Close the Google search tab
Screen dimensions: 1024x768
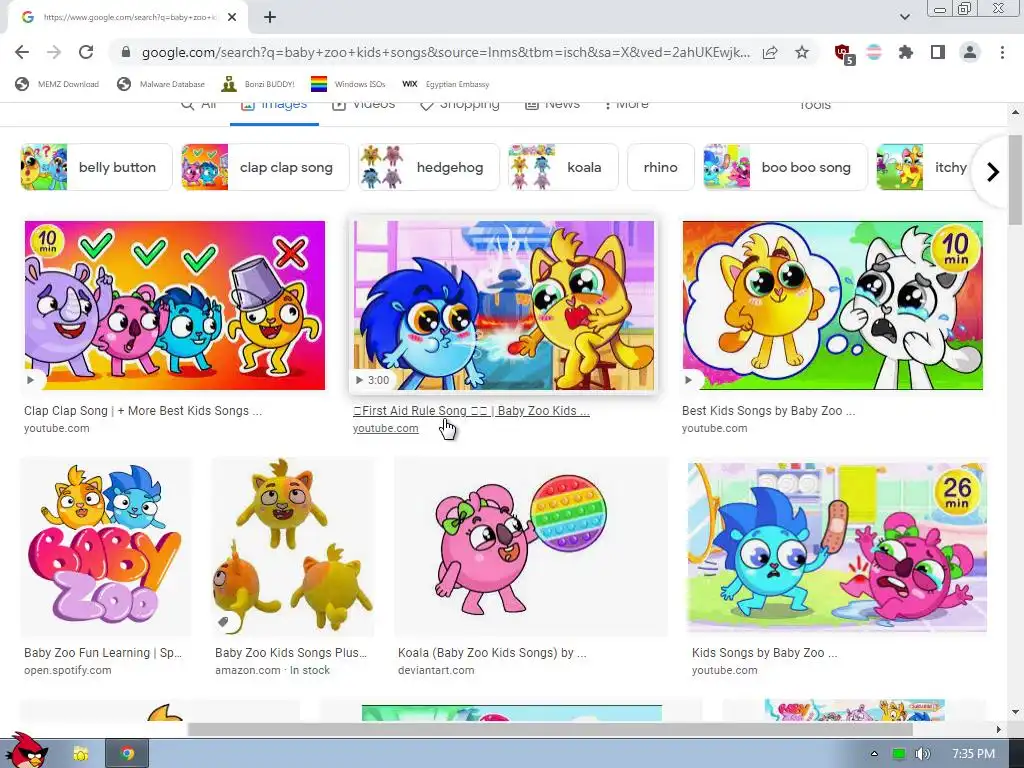click(232, 18)
